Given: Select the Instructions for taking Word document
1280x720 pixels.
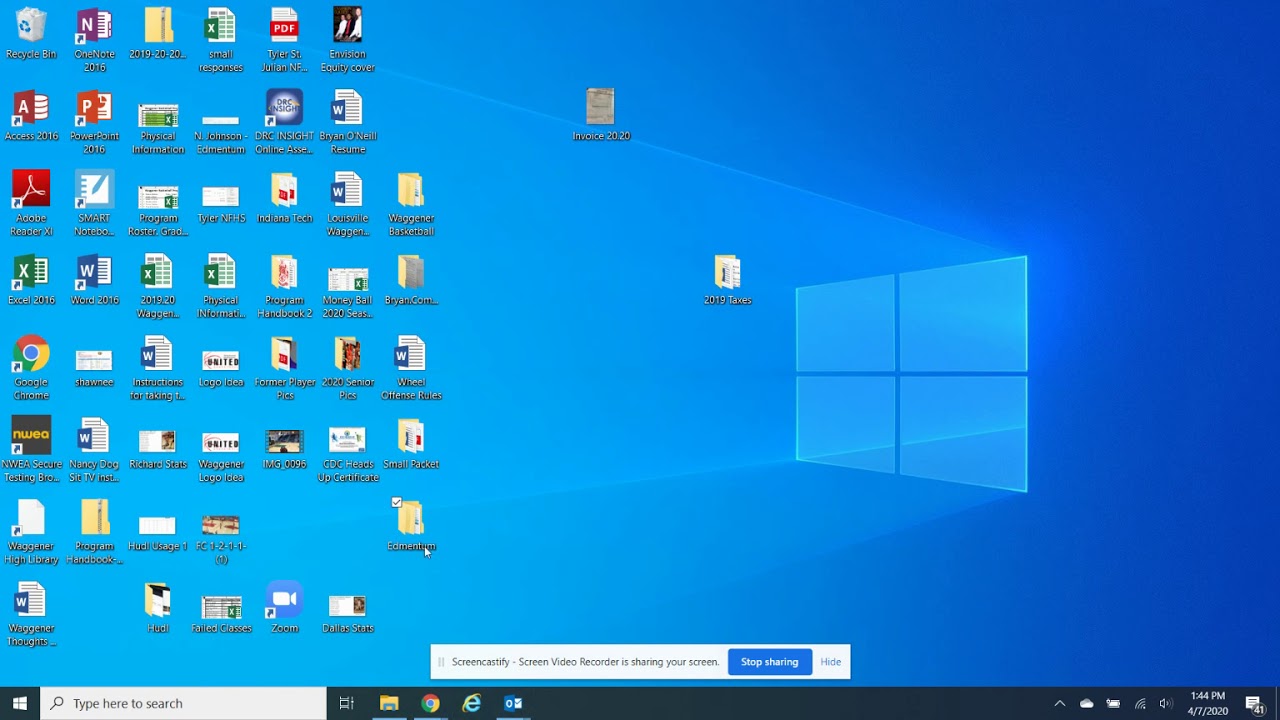Looking at the screenshot, I should pyautogui.click(x=158, y=368).
